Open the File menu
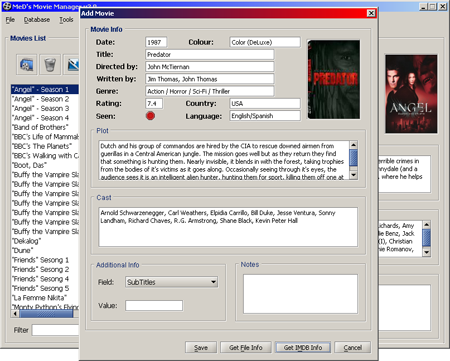This screenshot has width=450, height=361. 10,20
